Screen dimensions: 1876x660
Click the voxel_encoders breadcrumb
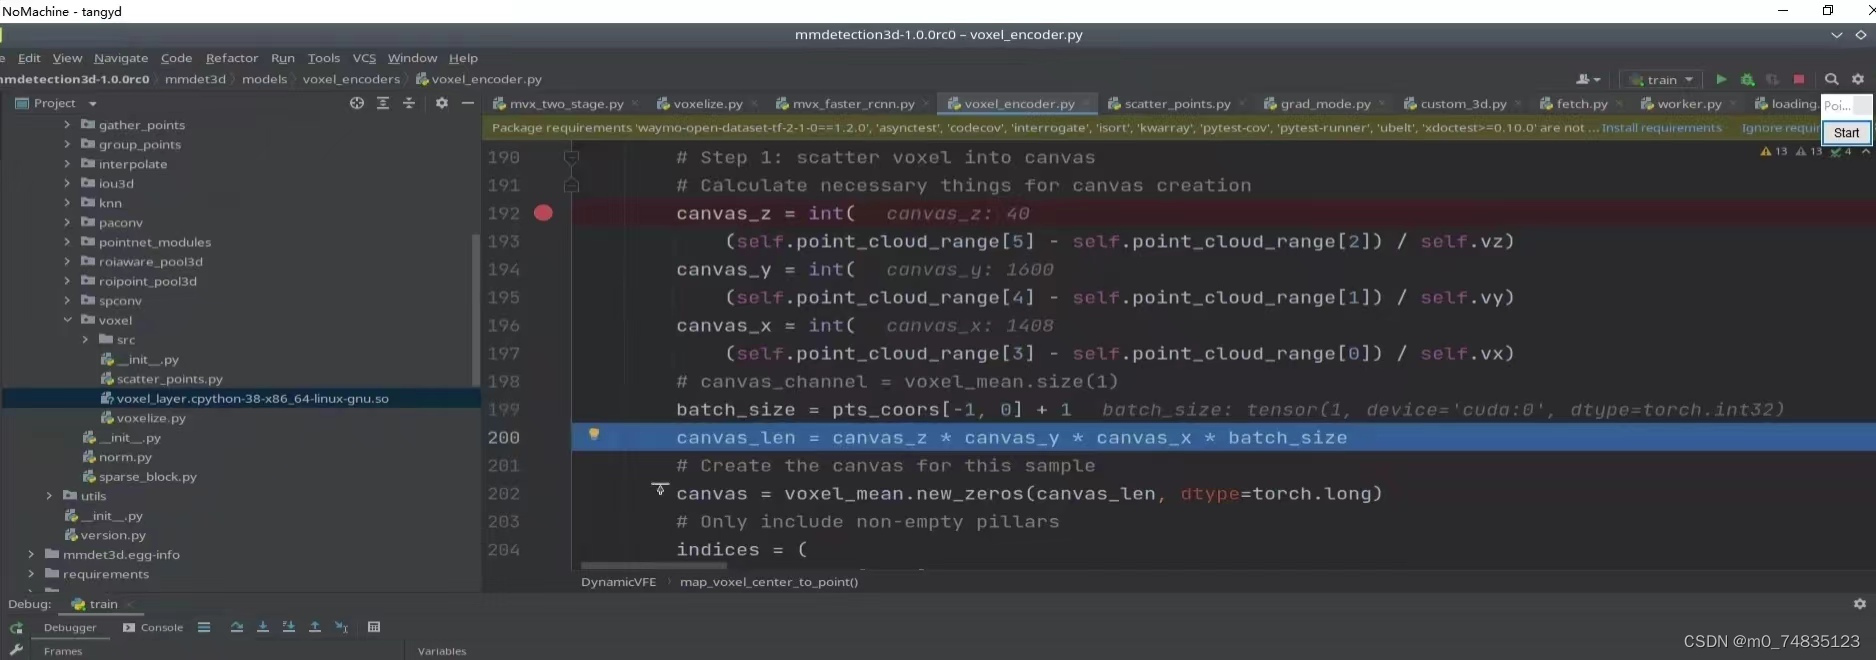(x=351, y=79)
